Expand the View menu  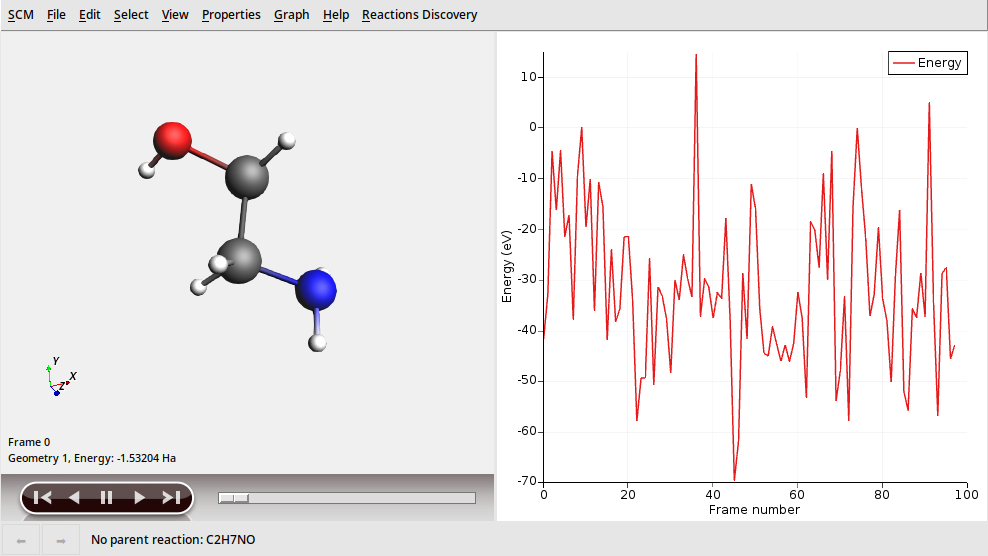click(x=175, y=15)
